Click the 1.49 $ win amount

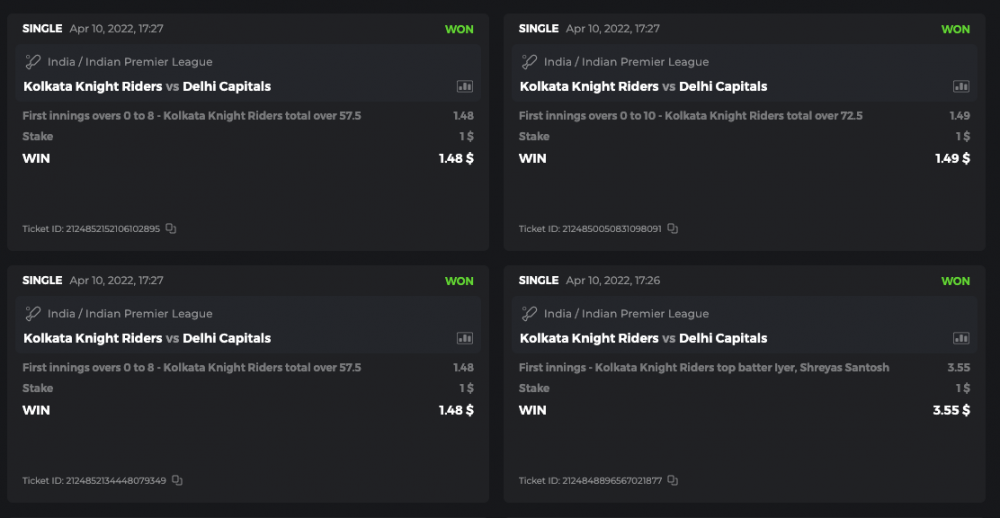pos(951,158)
